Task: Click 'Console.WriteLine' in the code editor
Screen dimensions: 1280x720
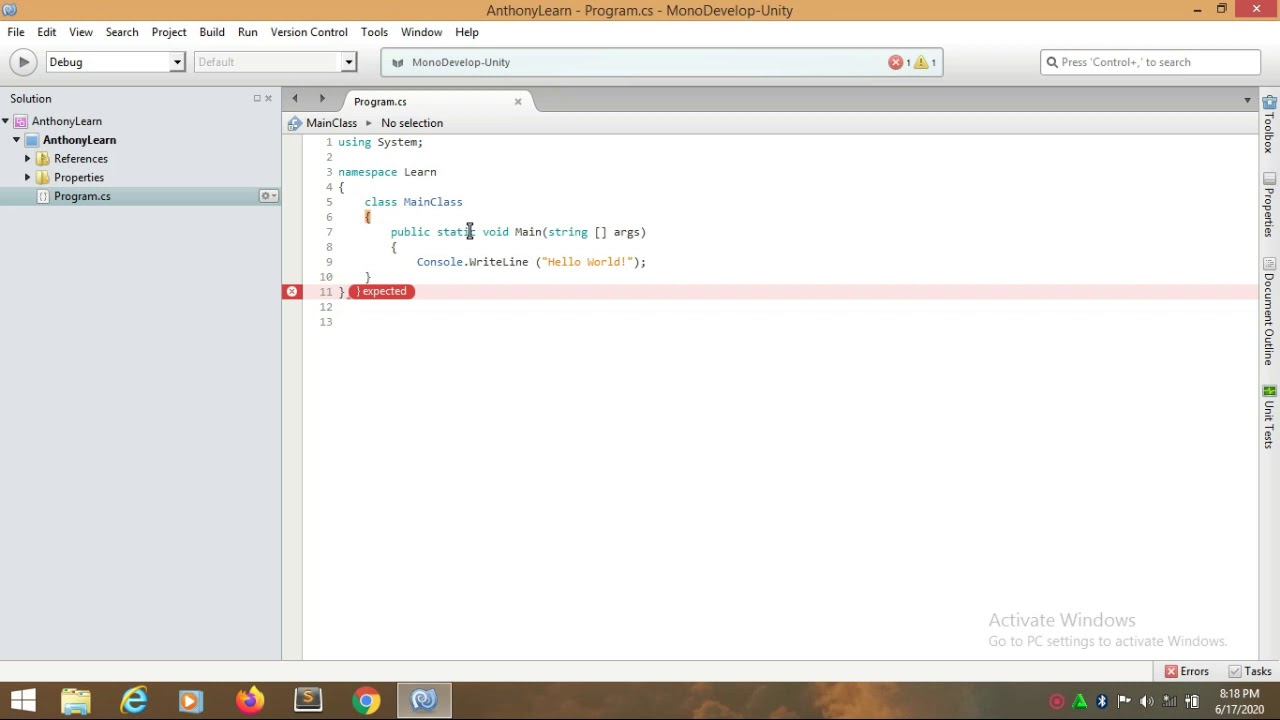Action: point(472,262)
